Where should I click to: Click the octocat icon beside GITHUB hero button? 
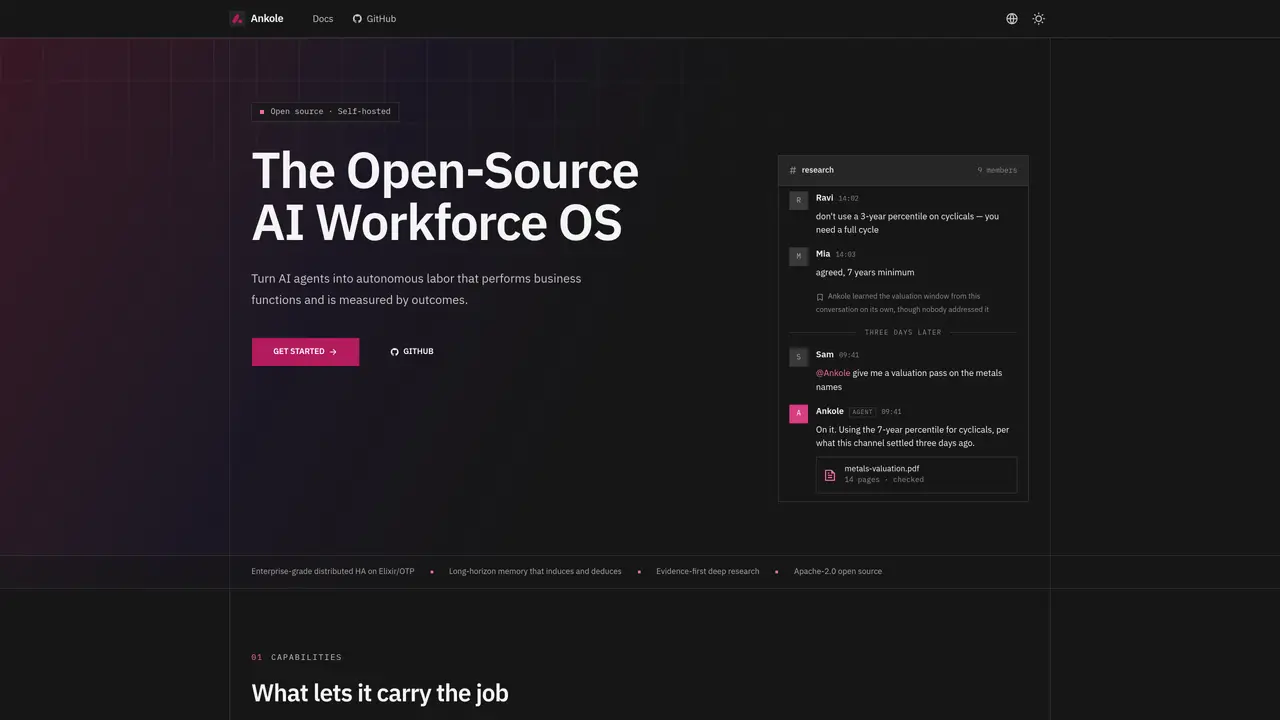(394, 352)
